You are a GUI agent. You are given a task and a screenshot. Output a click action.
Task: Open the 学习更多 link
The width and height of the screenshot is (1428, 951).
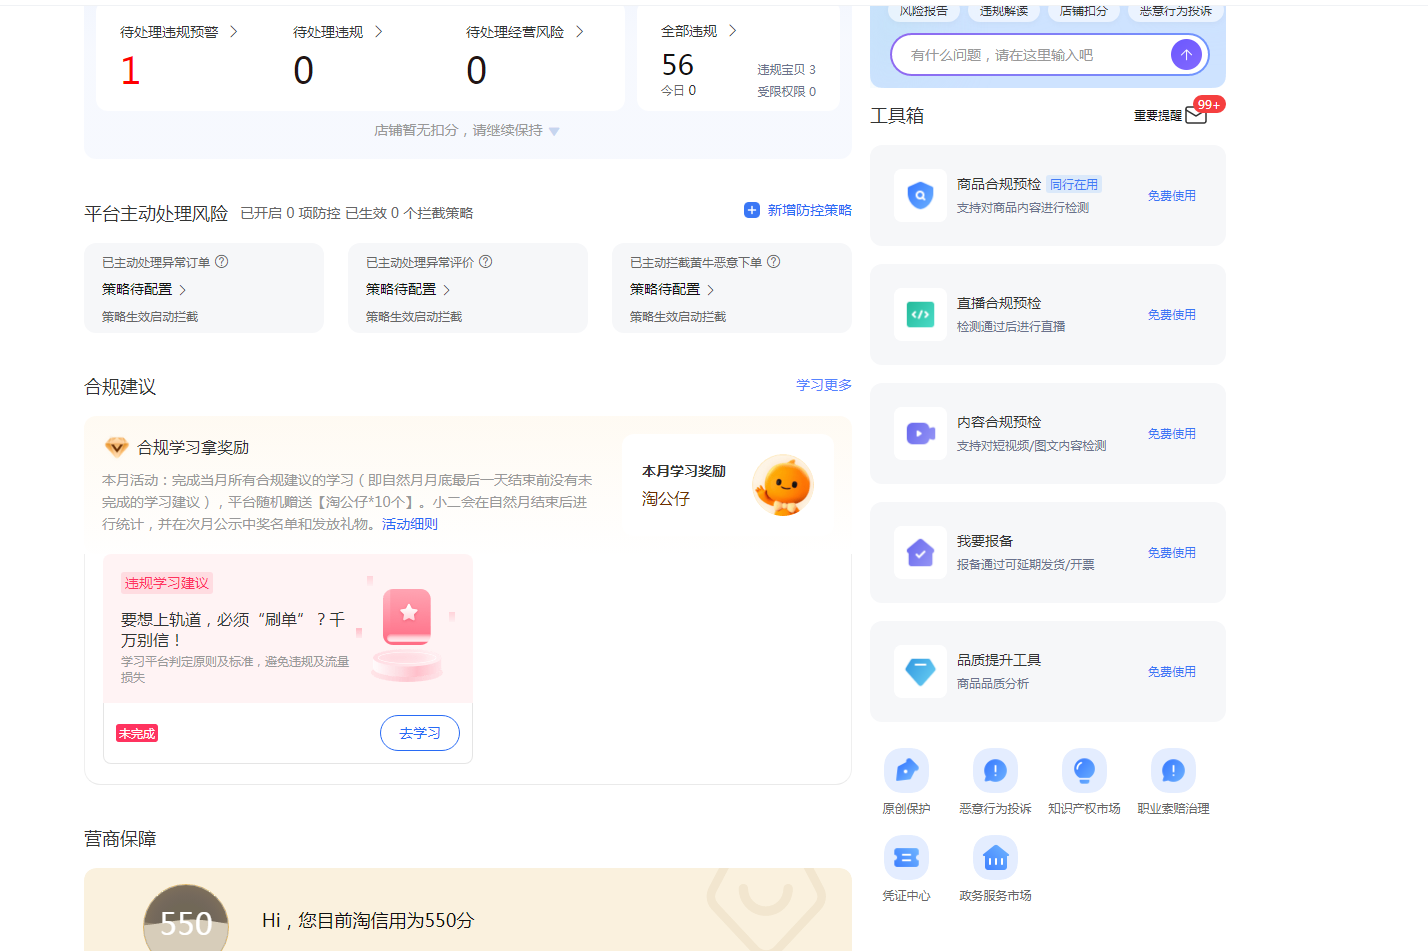click(824, 385)
